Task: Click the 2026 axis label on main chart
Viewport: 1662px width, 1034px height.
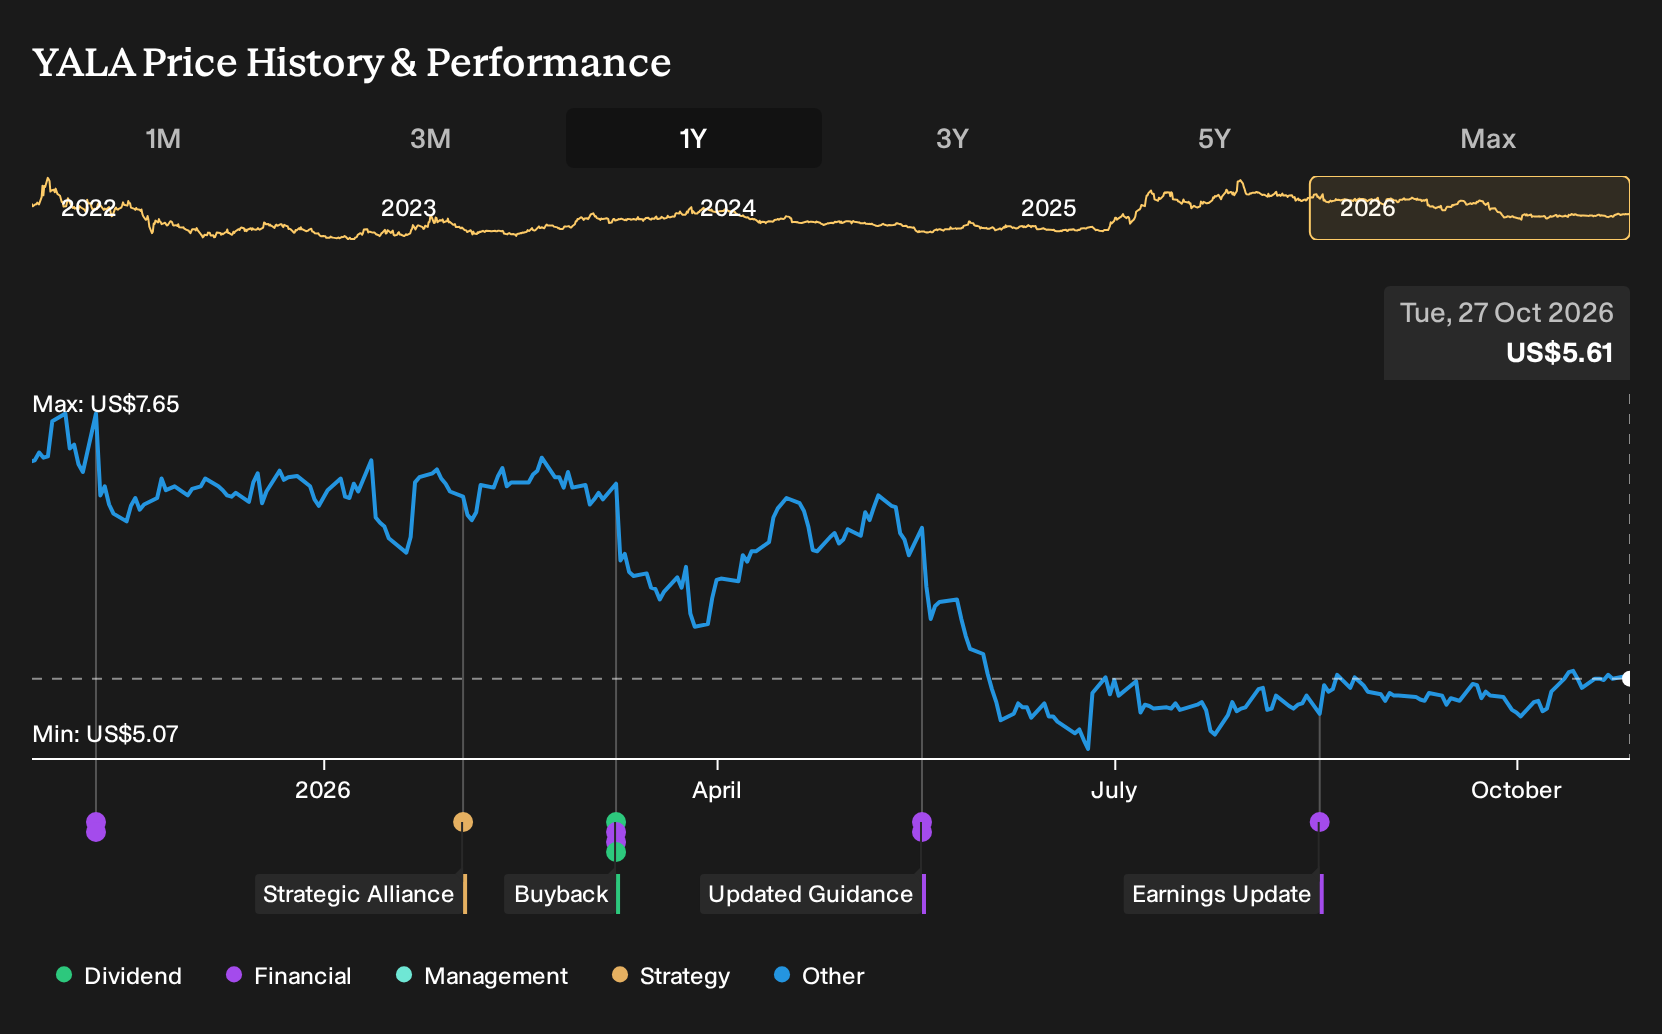Action: pyautogui.click(x=323, y=790)
